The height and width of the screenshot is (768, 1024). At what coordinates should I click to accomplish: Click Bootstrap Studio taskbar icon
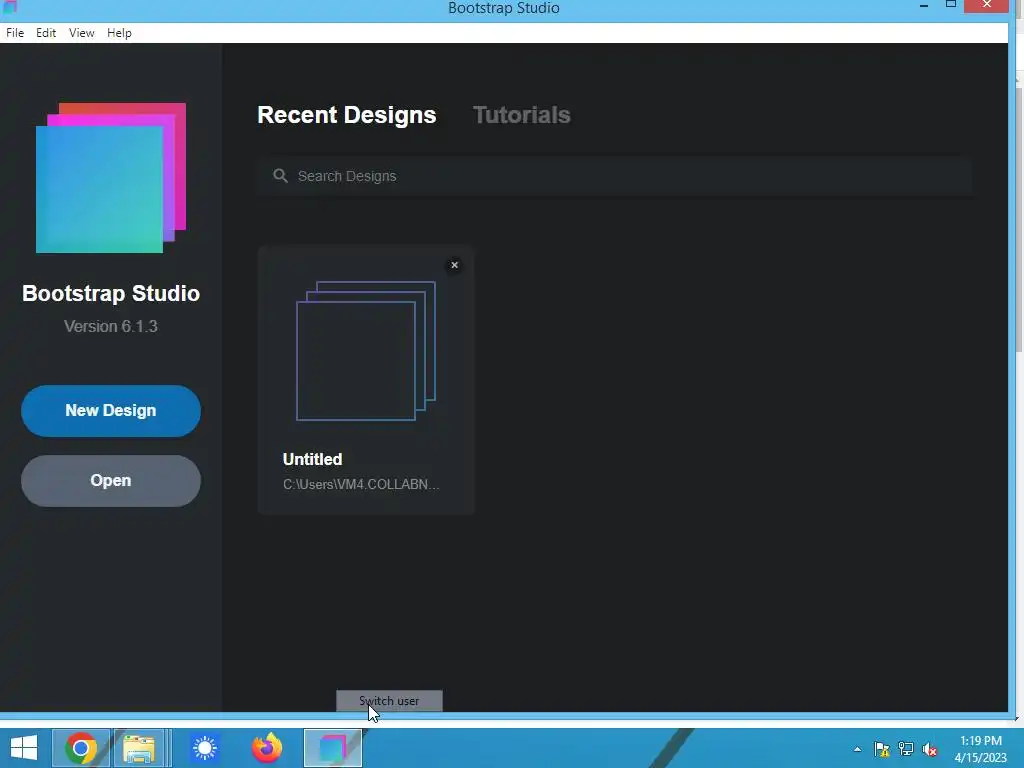[332, 748]
